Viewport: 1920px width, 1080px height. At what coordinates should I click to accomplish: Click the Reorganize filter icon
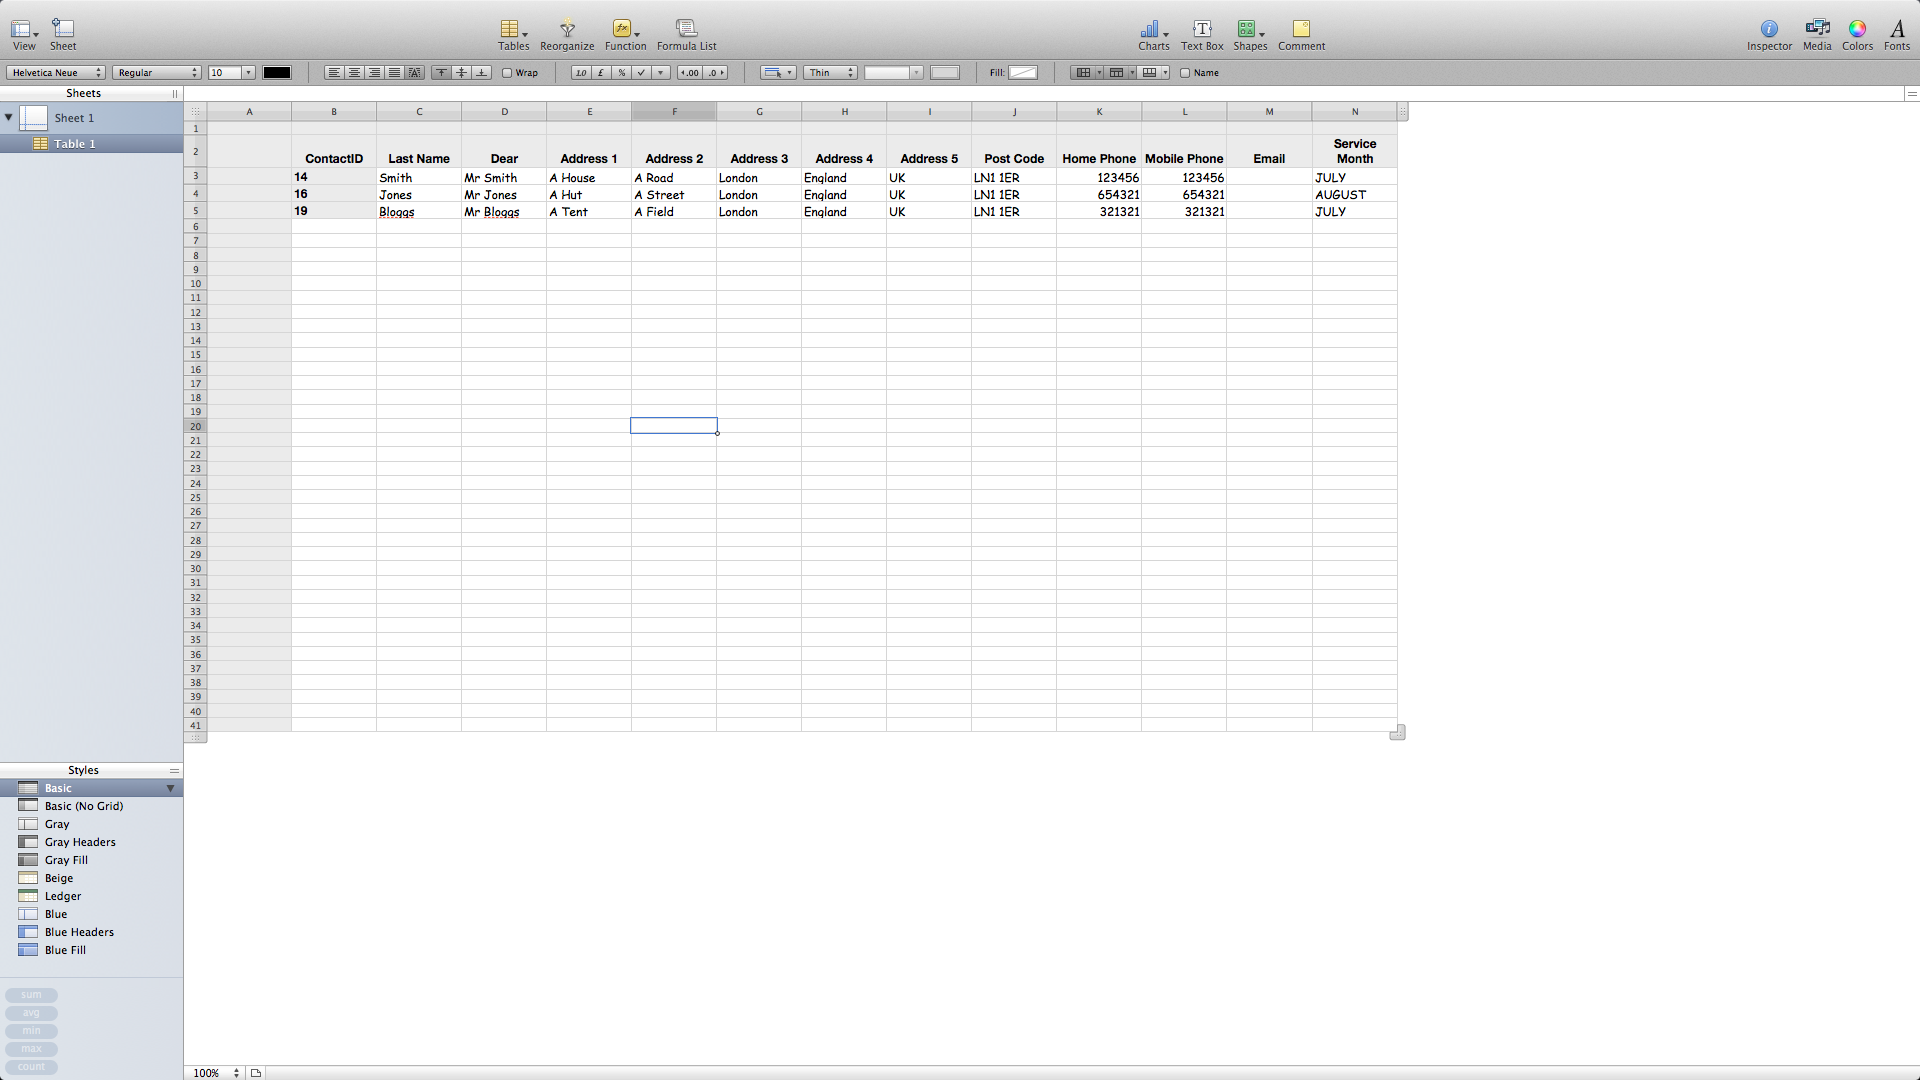[x=567, y=29]
